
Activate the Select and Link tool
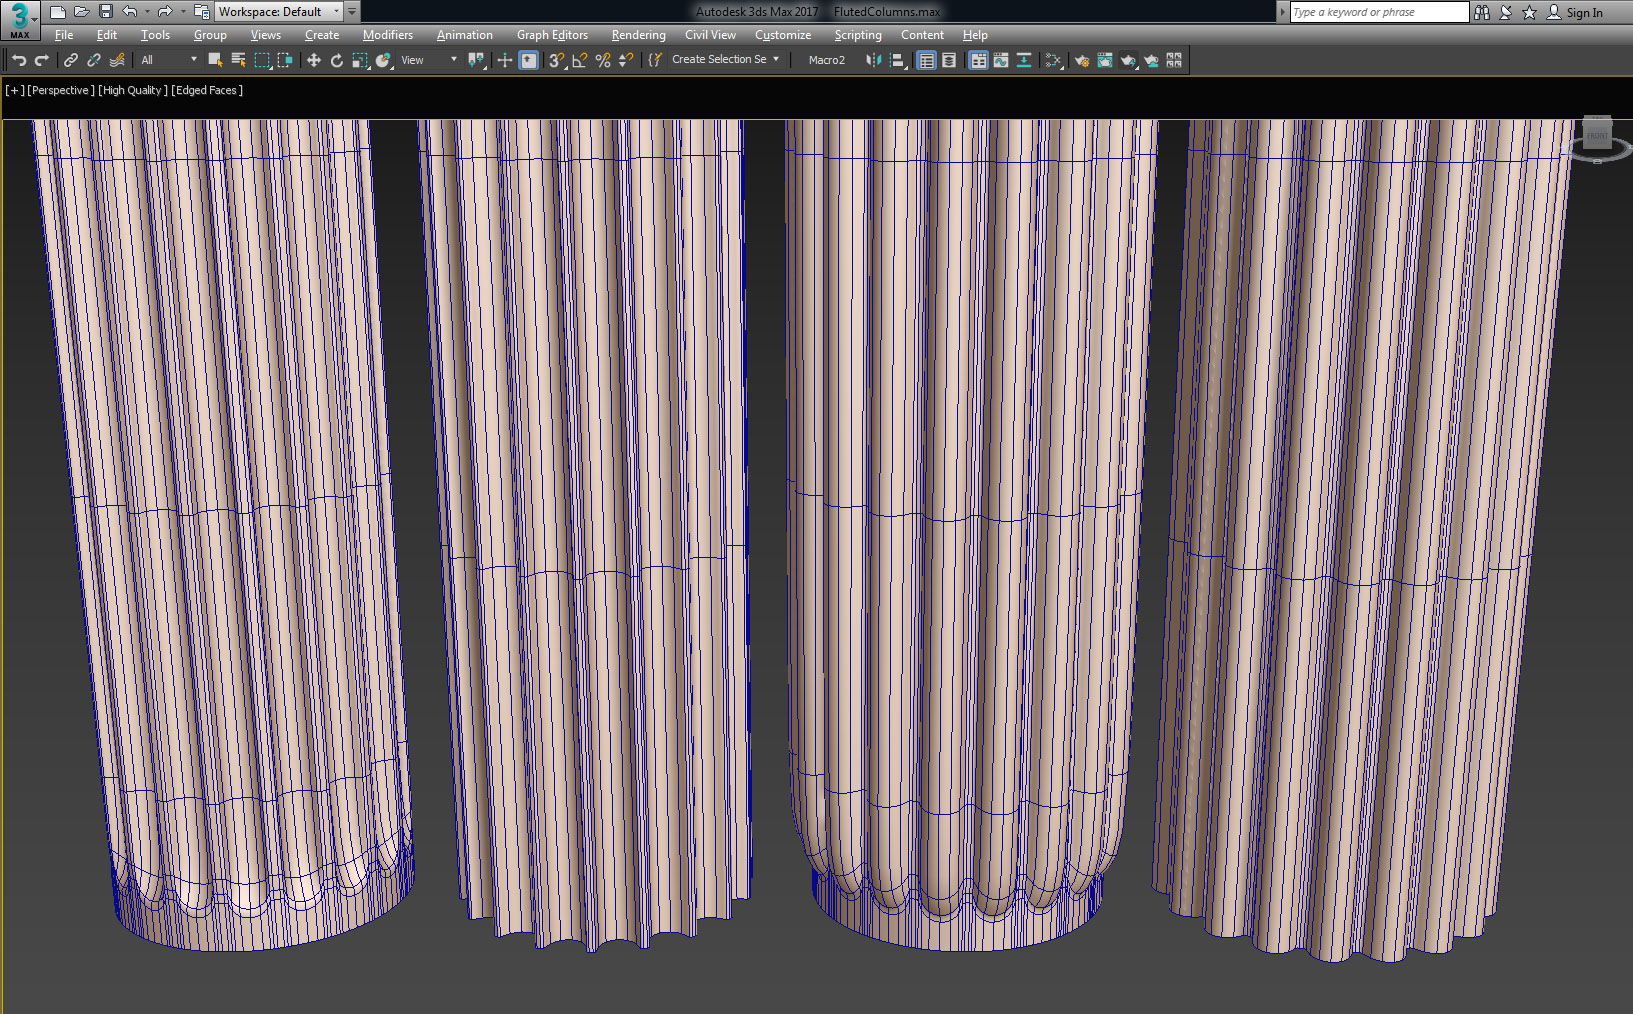[x=70, y=60]
